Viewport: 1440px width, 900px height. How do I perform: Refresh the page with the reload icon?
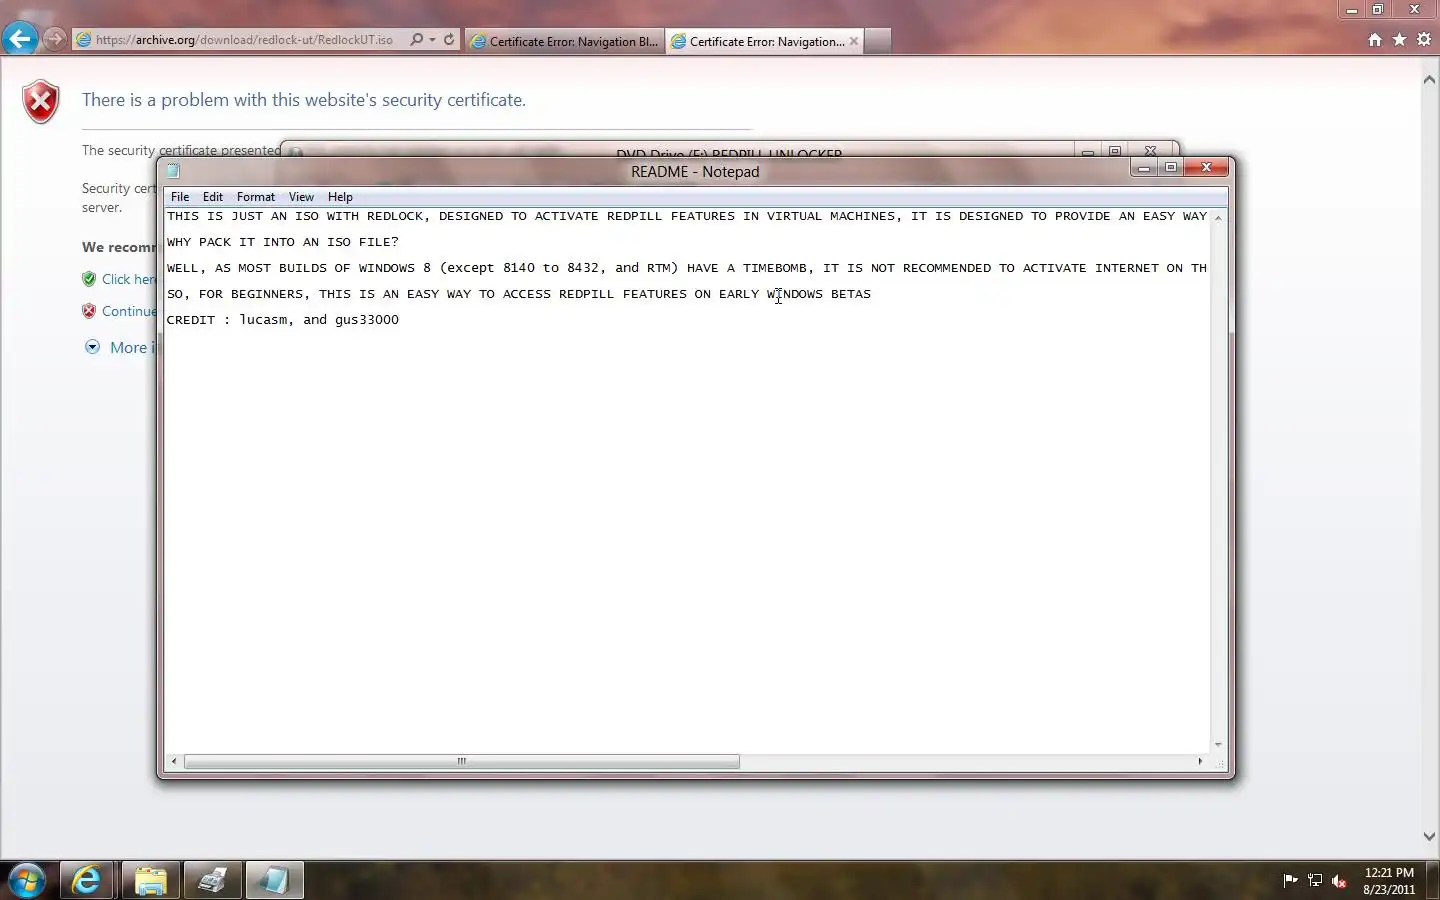(449, 40)
